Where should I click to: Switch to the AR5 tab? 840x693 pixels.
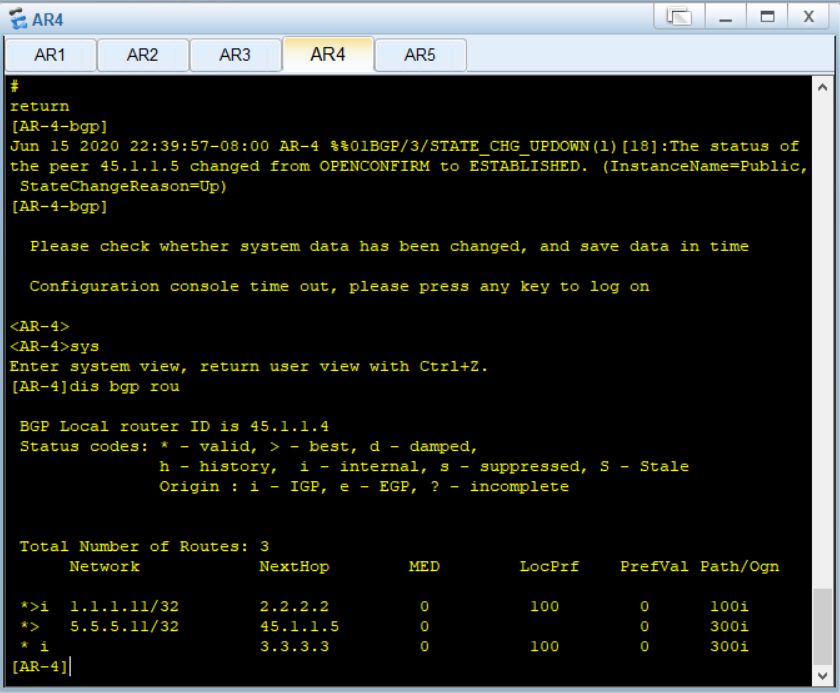coord(421,55)
